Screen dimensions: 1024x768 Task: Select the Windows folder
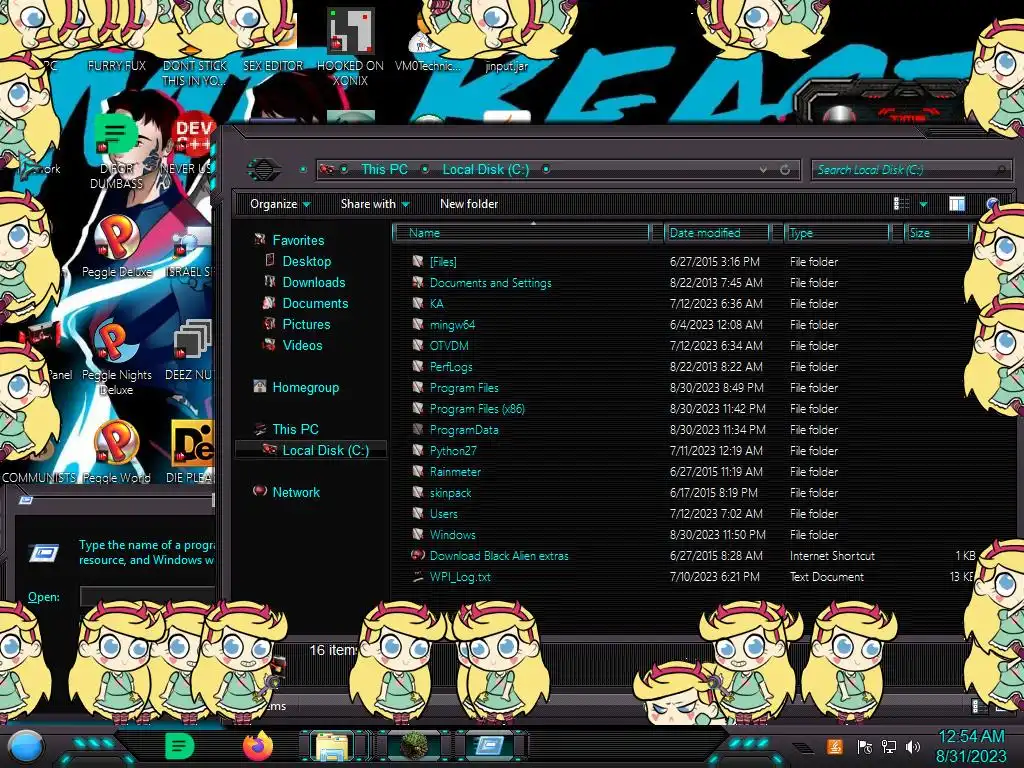pos(452,534)
